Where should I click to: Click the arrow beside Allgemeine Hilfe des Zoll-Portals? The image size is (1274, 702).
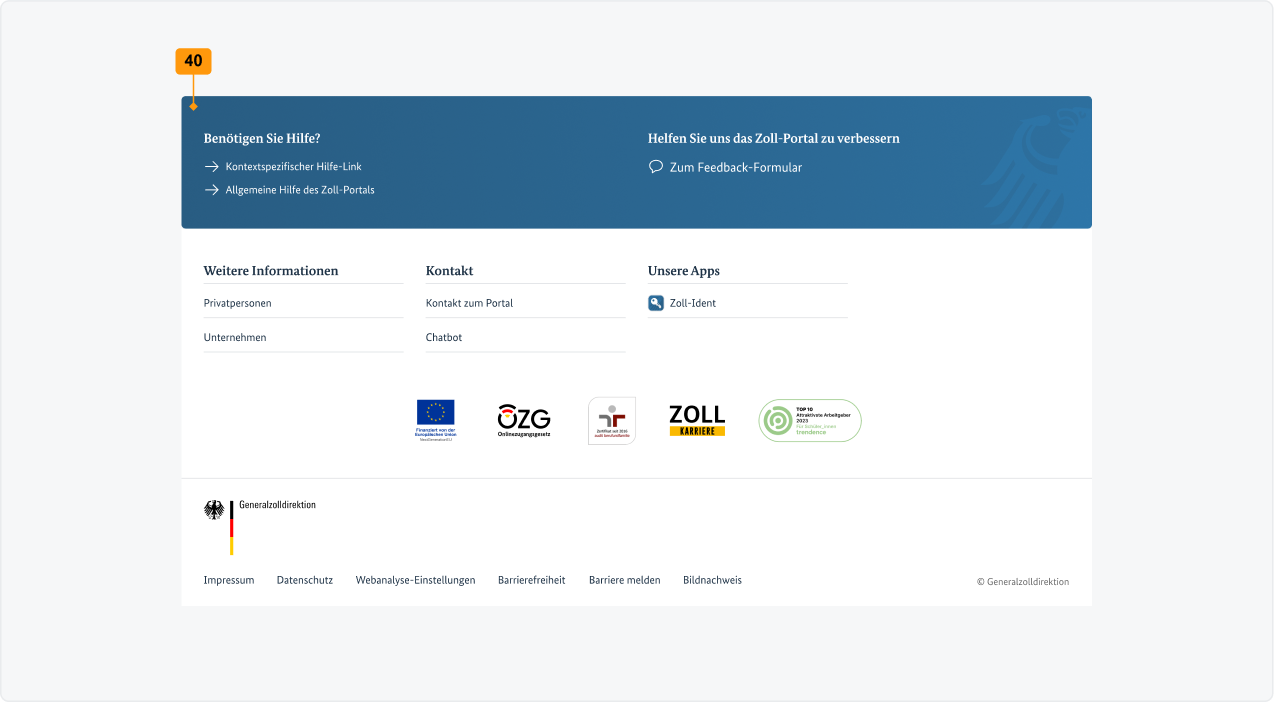tap(211, 189)
